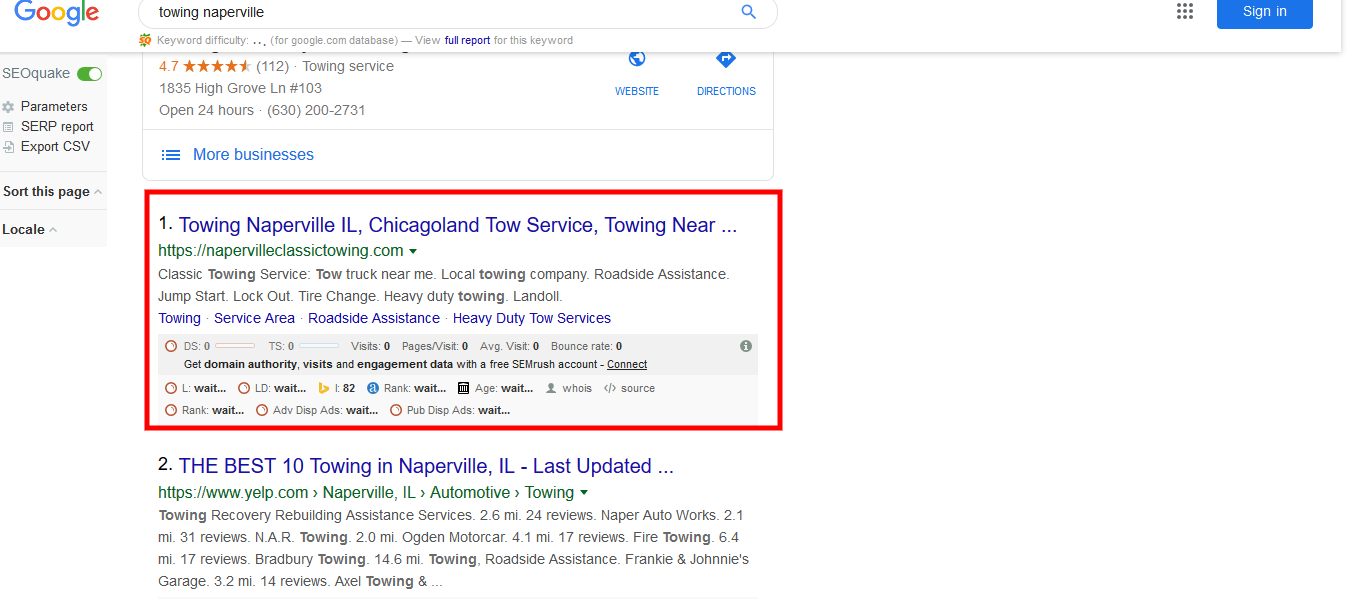Click the Age archive icon
The image size is (1350, 599).
click(463, 389)
